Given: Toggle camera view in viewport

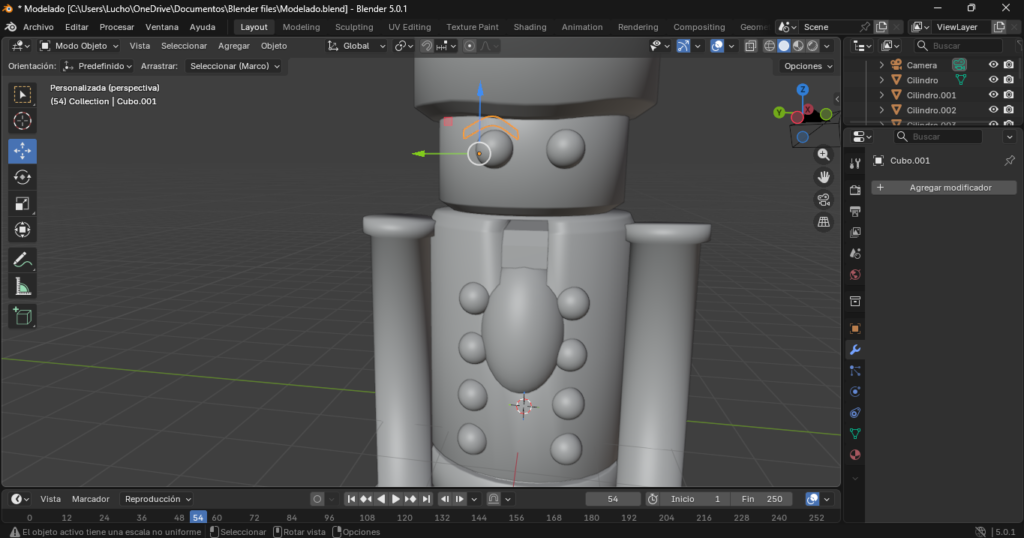Looking at the screenshot, I should click(824, 199).
